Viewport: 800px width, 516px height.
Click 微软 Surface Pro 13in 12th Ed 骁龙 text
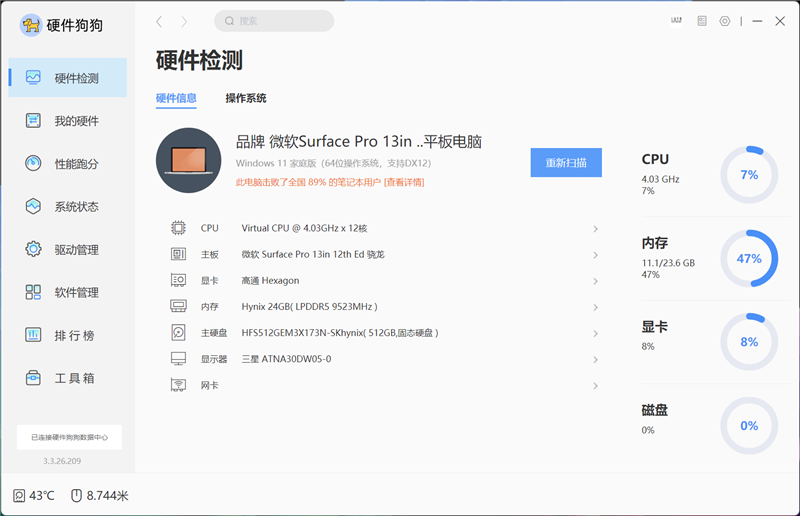click(313, 254)
